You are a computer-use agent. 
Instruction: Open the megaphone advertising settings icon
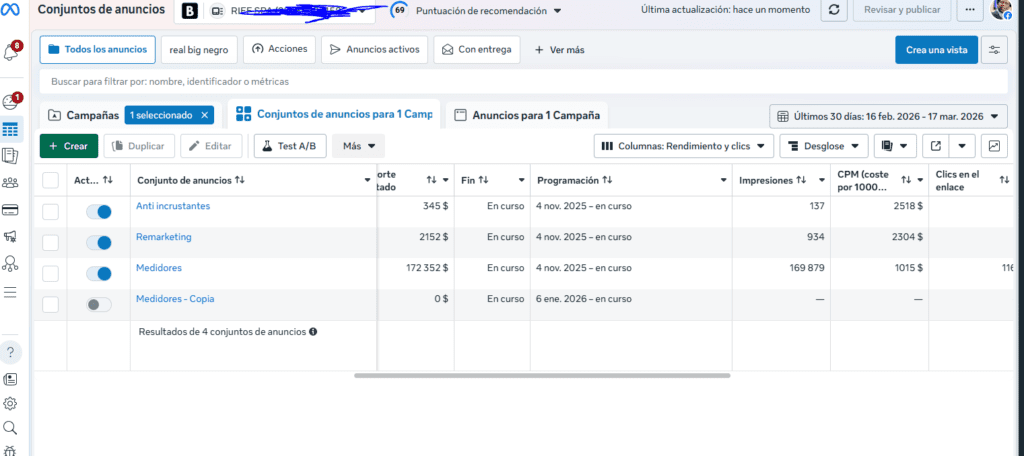pyautogui.click(x=10, y=236)
